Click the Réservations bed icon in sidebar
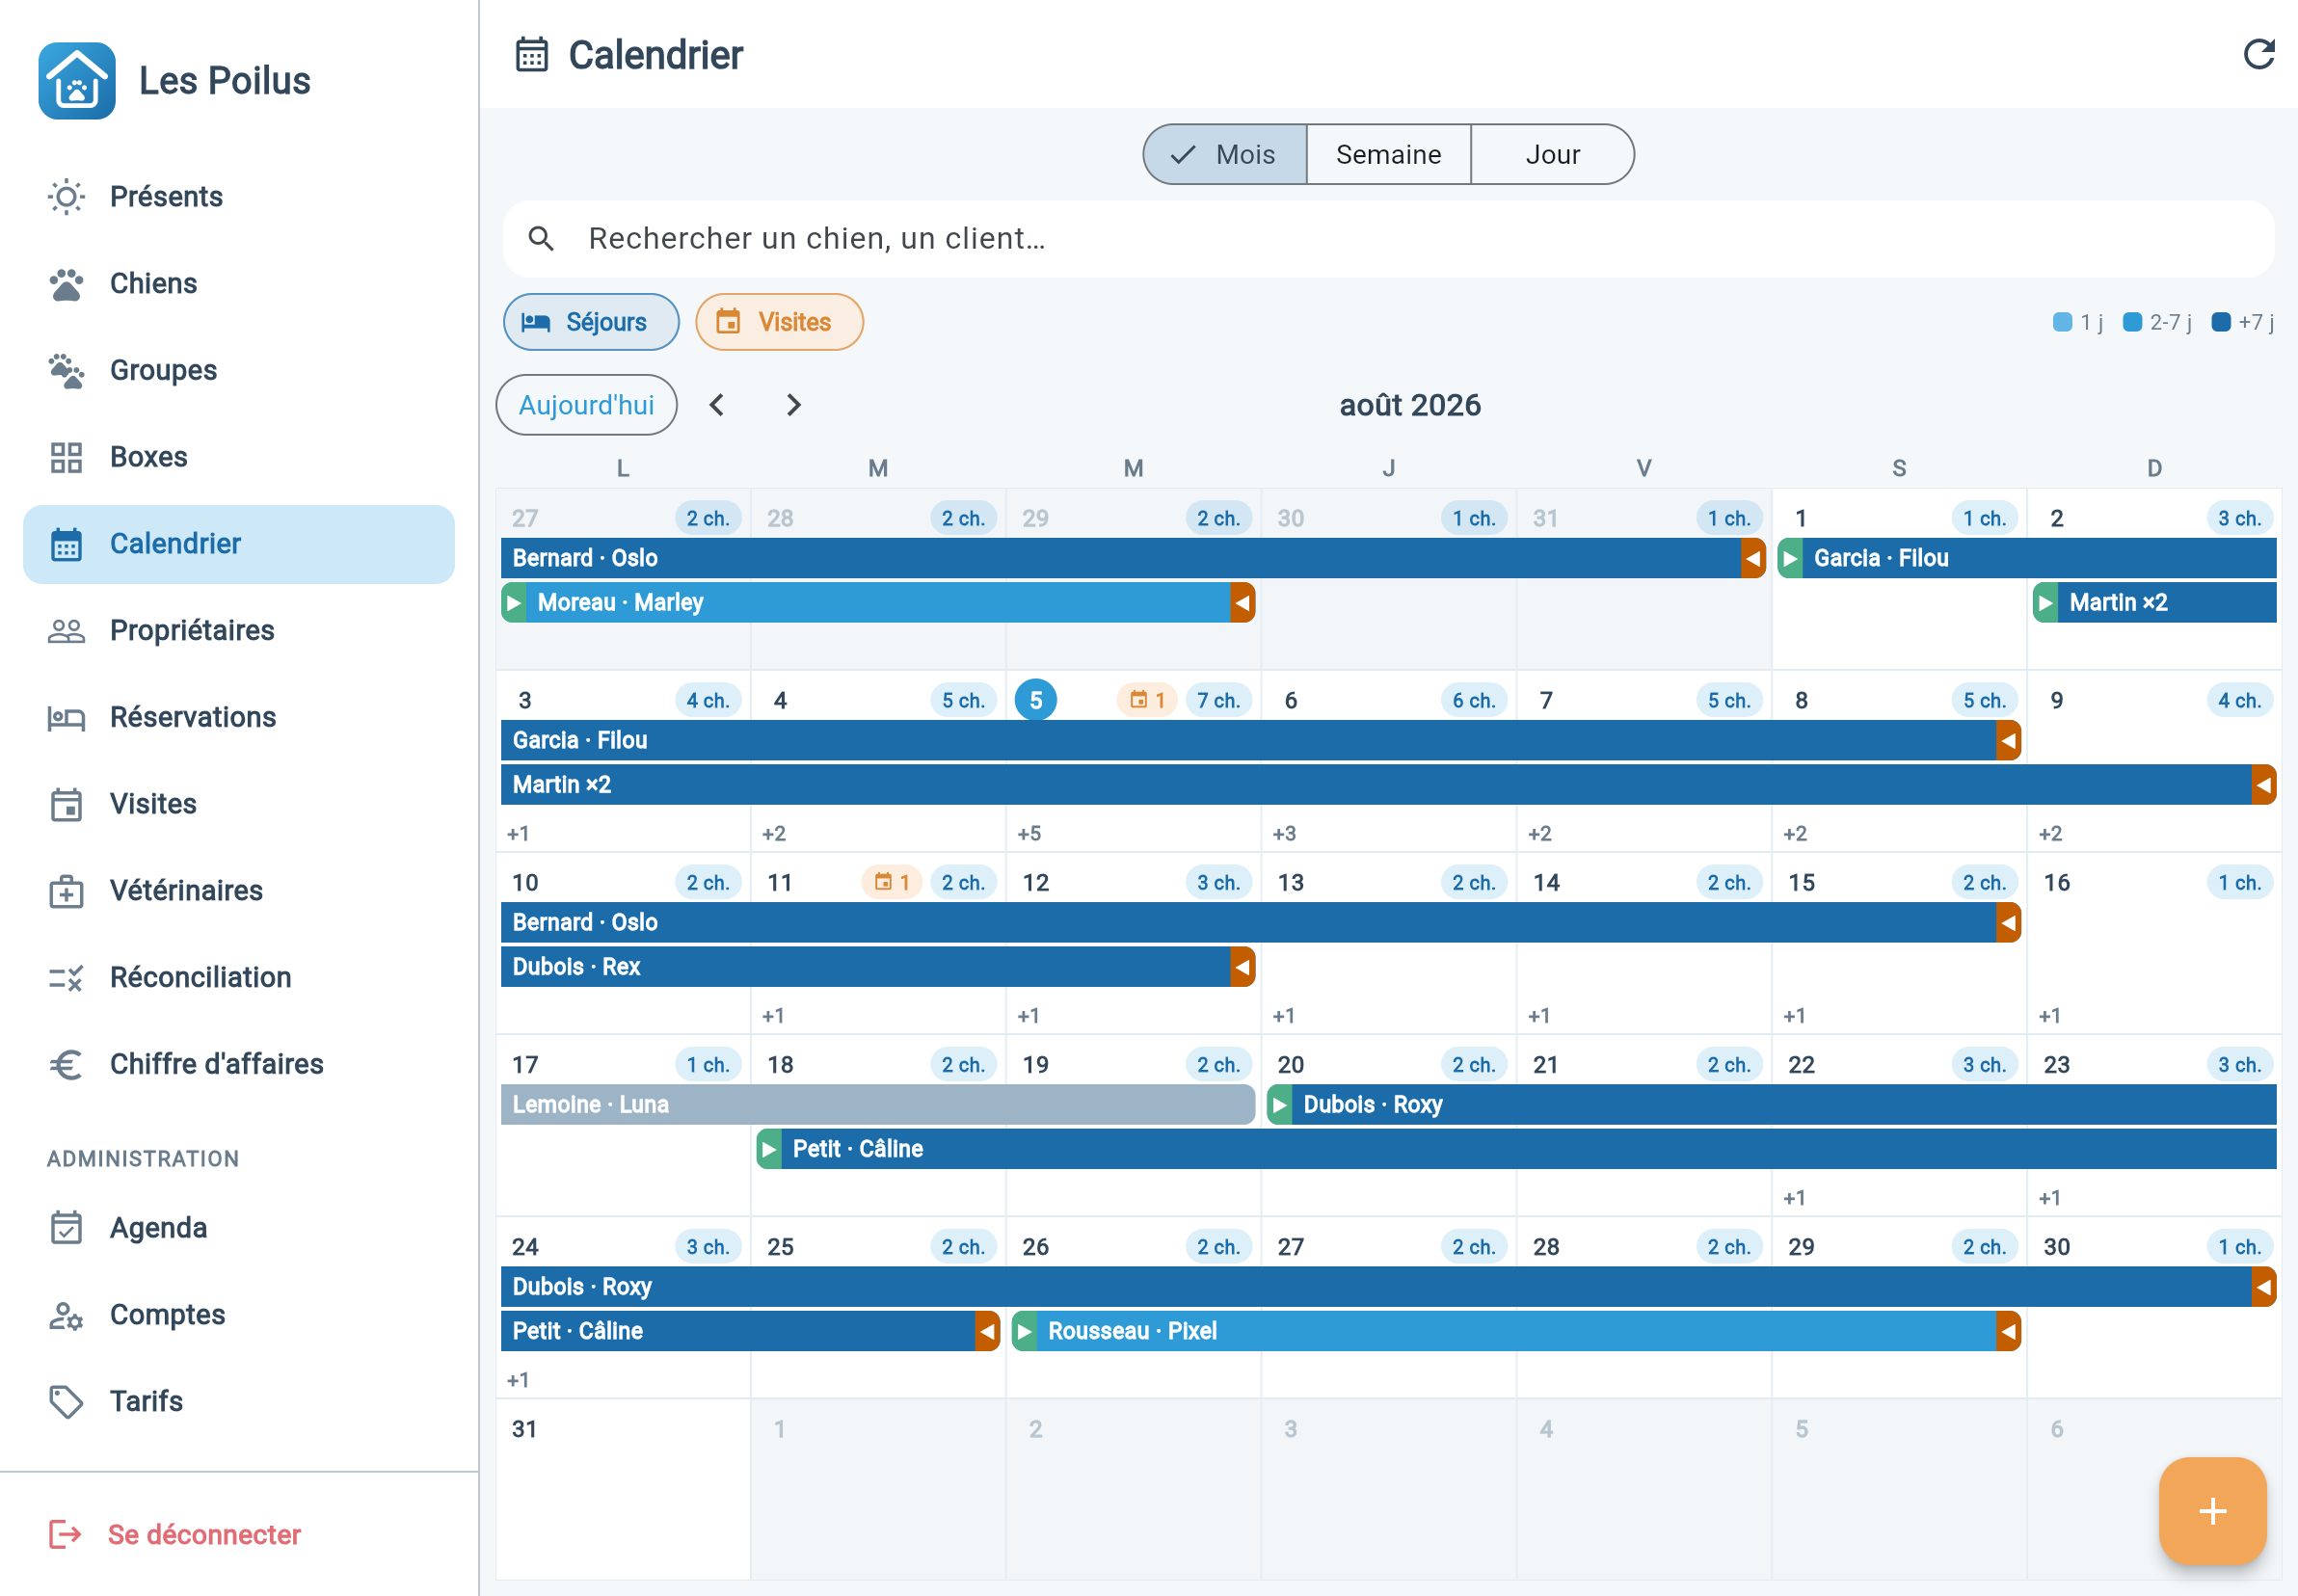 pos(66,718)
